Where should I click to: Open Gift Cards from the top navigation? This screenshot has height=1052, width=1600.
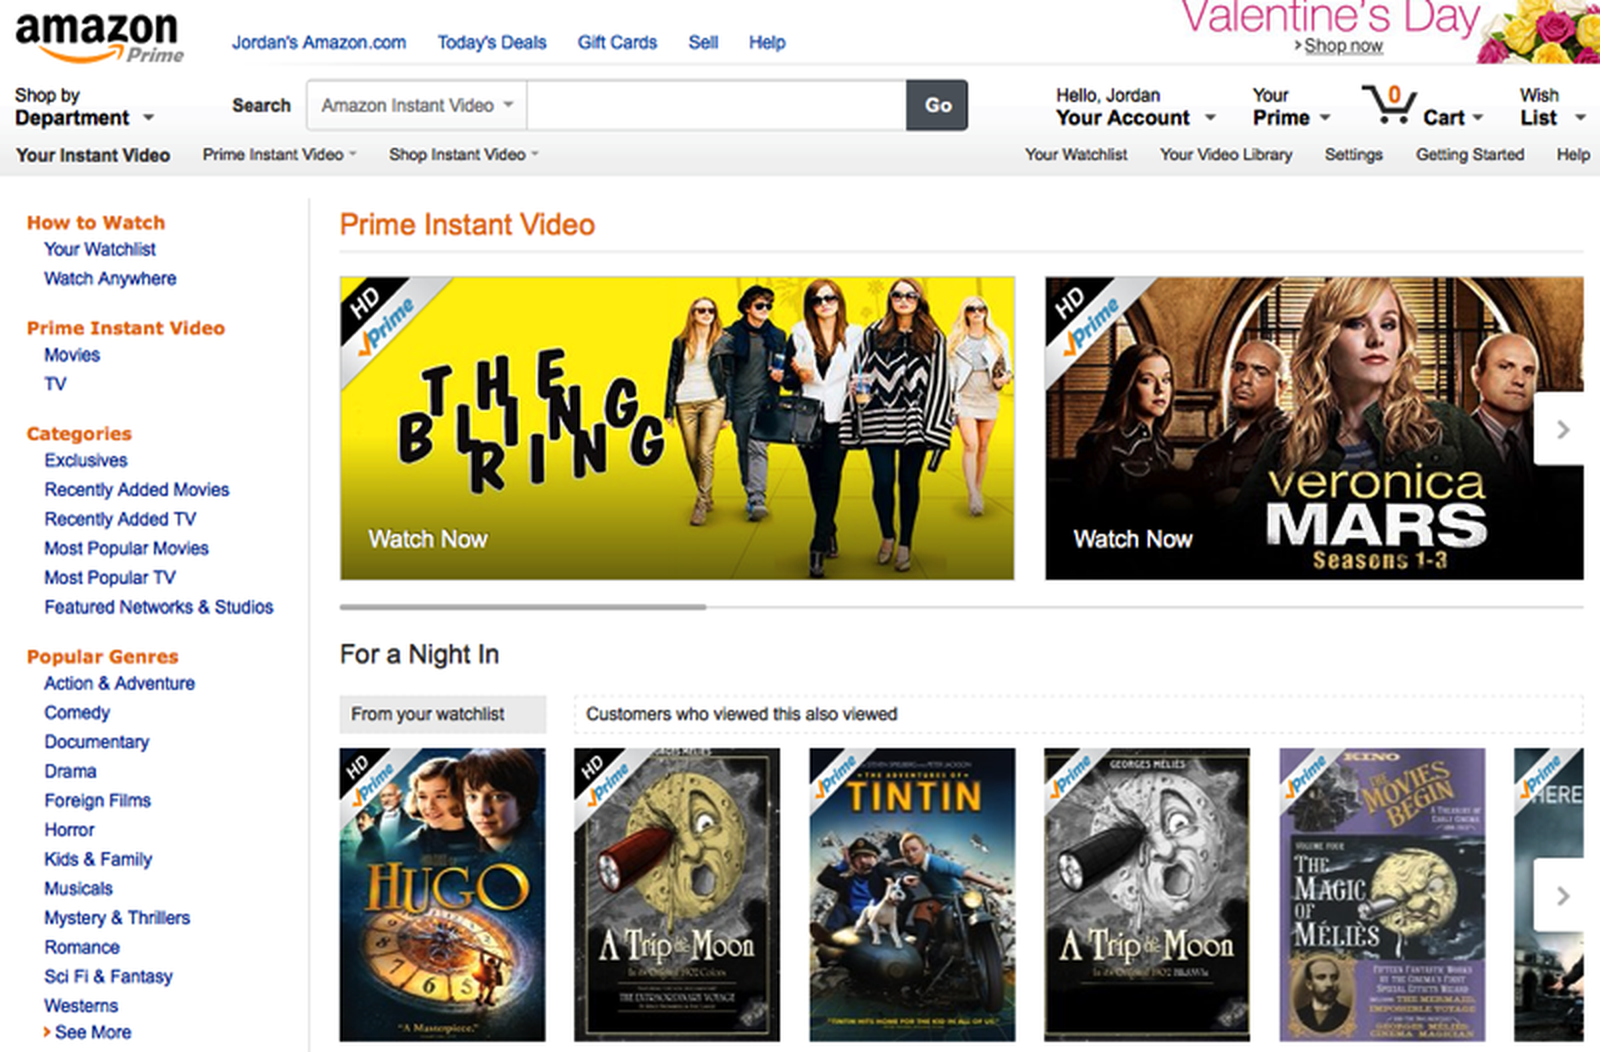[617, 42]
